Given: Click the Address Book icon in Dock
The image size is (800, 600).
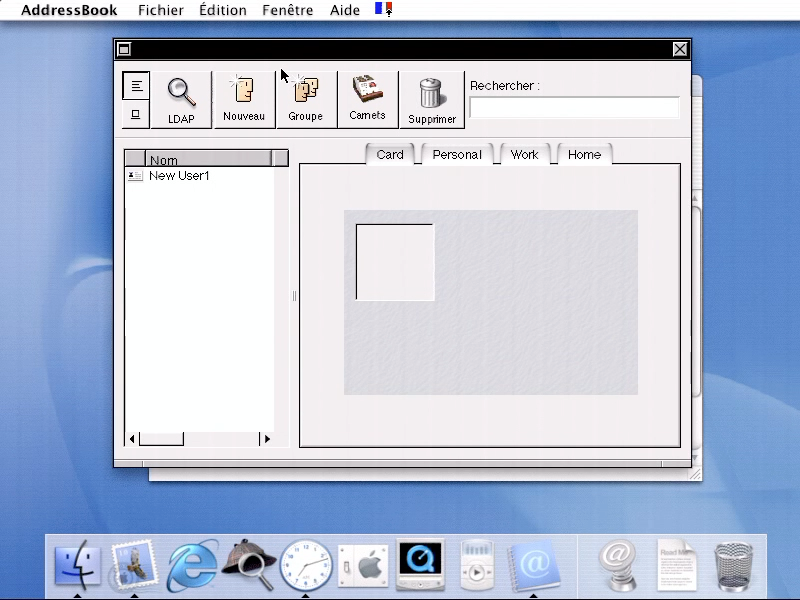Looking at the screenshot, I should tap(534, 566).
